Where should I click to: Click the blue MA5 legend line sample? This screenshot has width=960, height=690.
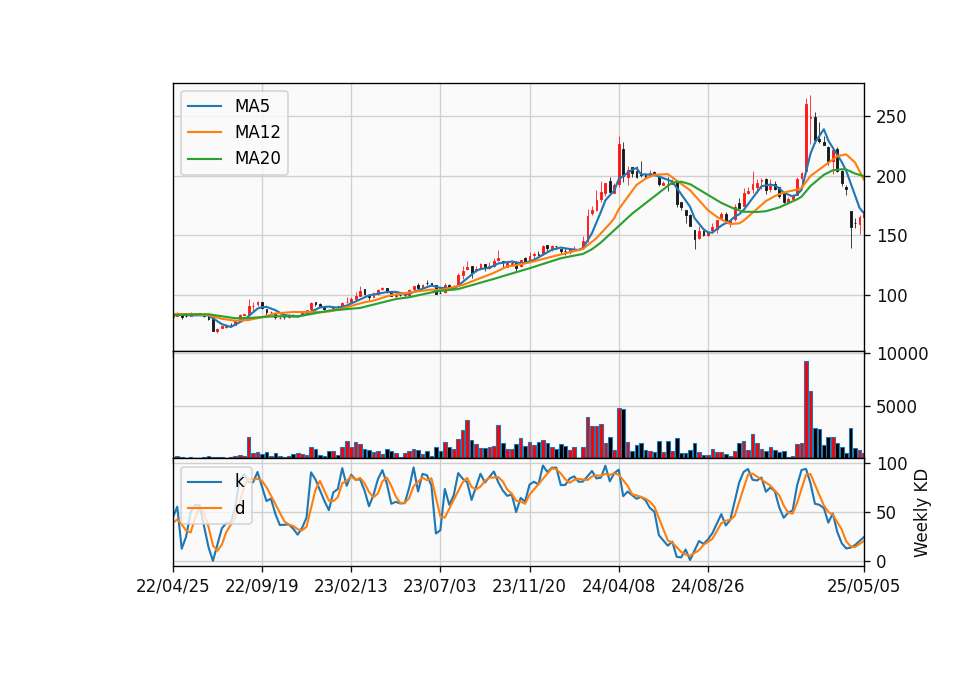tap(204, 106)
